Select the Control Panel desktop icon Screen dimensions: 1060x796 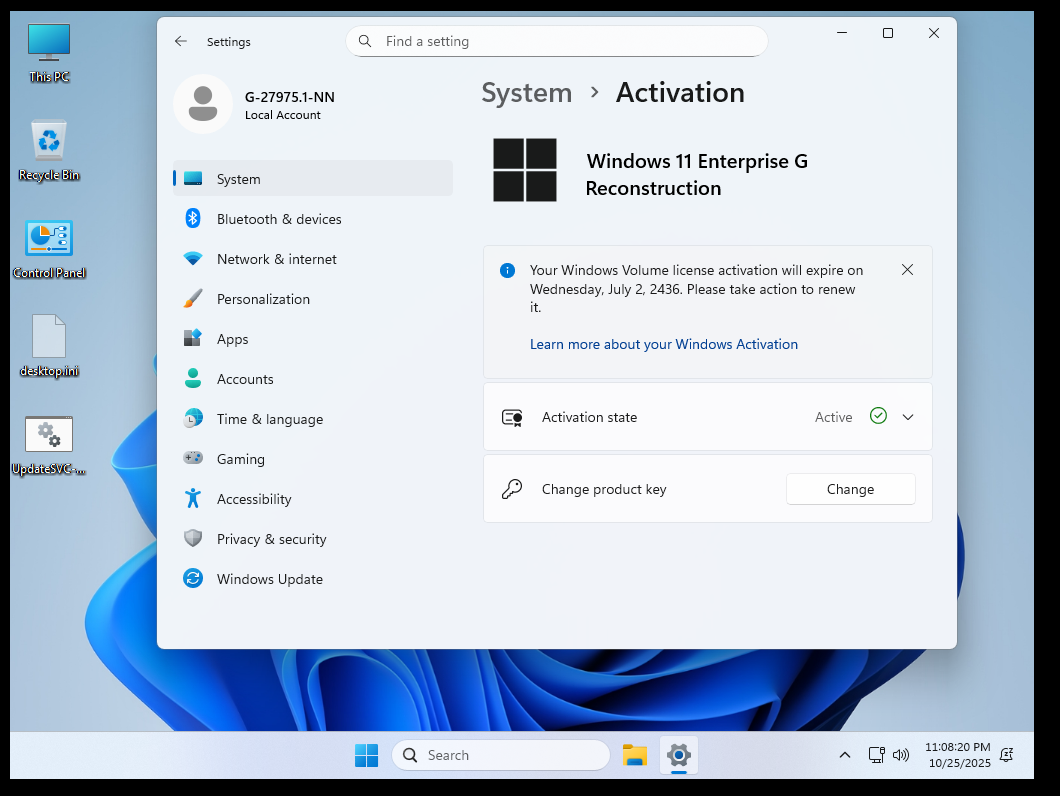[49, 249]
